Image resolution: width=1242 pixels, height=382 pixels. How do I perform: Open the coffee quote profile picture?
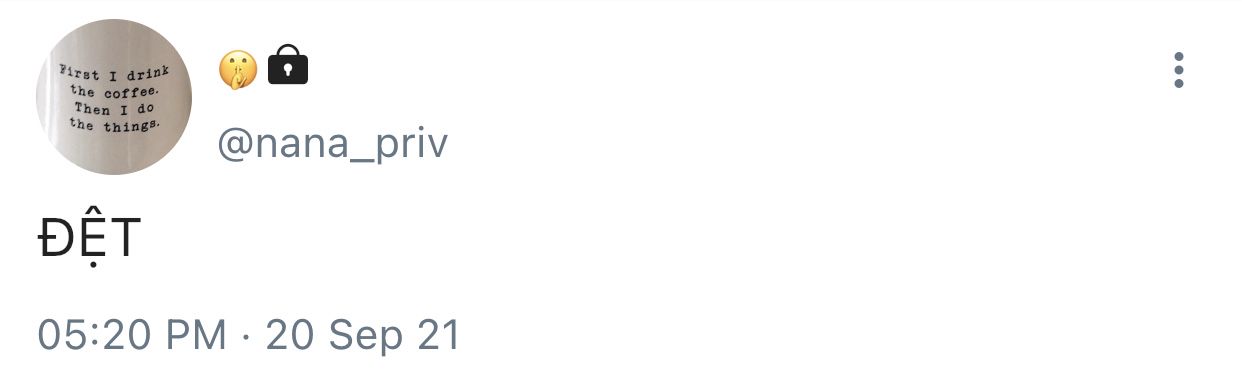coord(114,97)
